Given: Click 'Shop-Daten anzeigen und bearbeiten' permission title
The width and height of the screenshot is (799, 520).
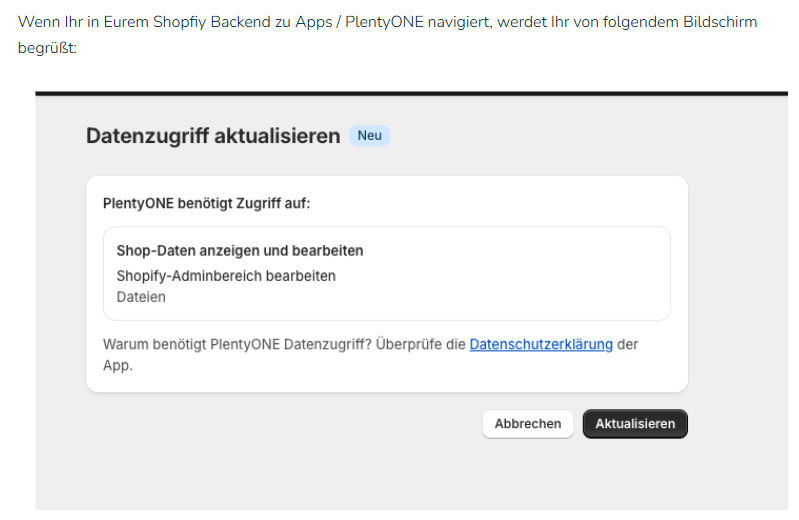Looking at the screenshot, I should [x=240, y=251].
